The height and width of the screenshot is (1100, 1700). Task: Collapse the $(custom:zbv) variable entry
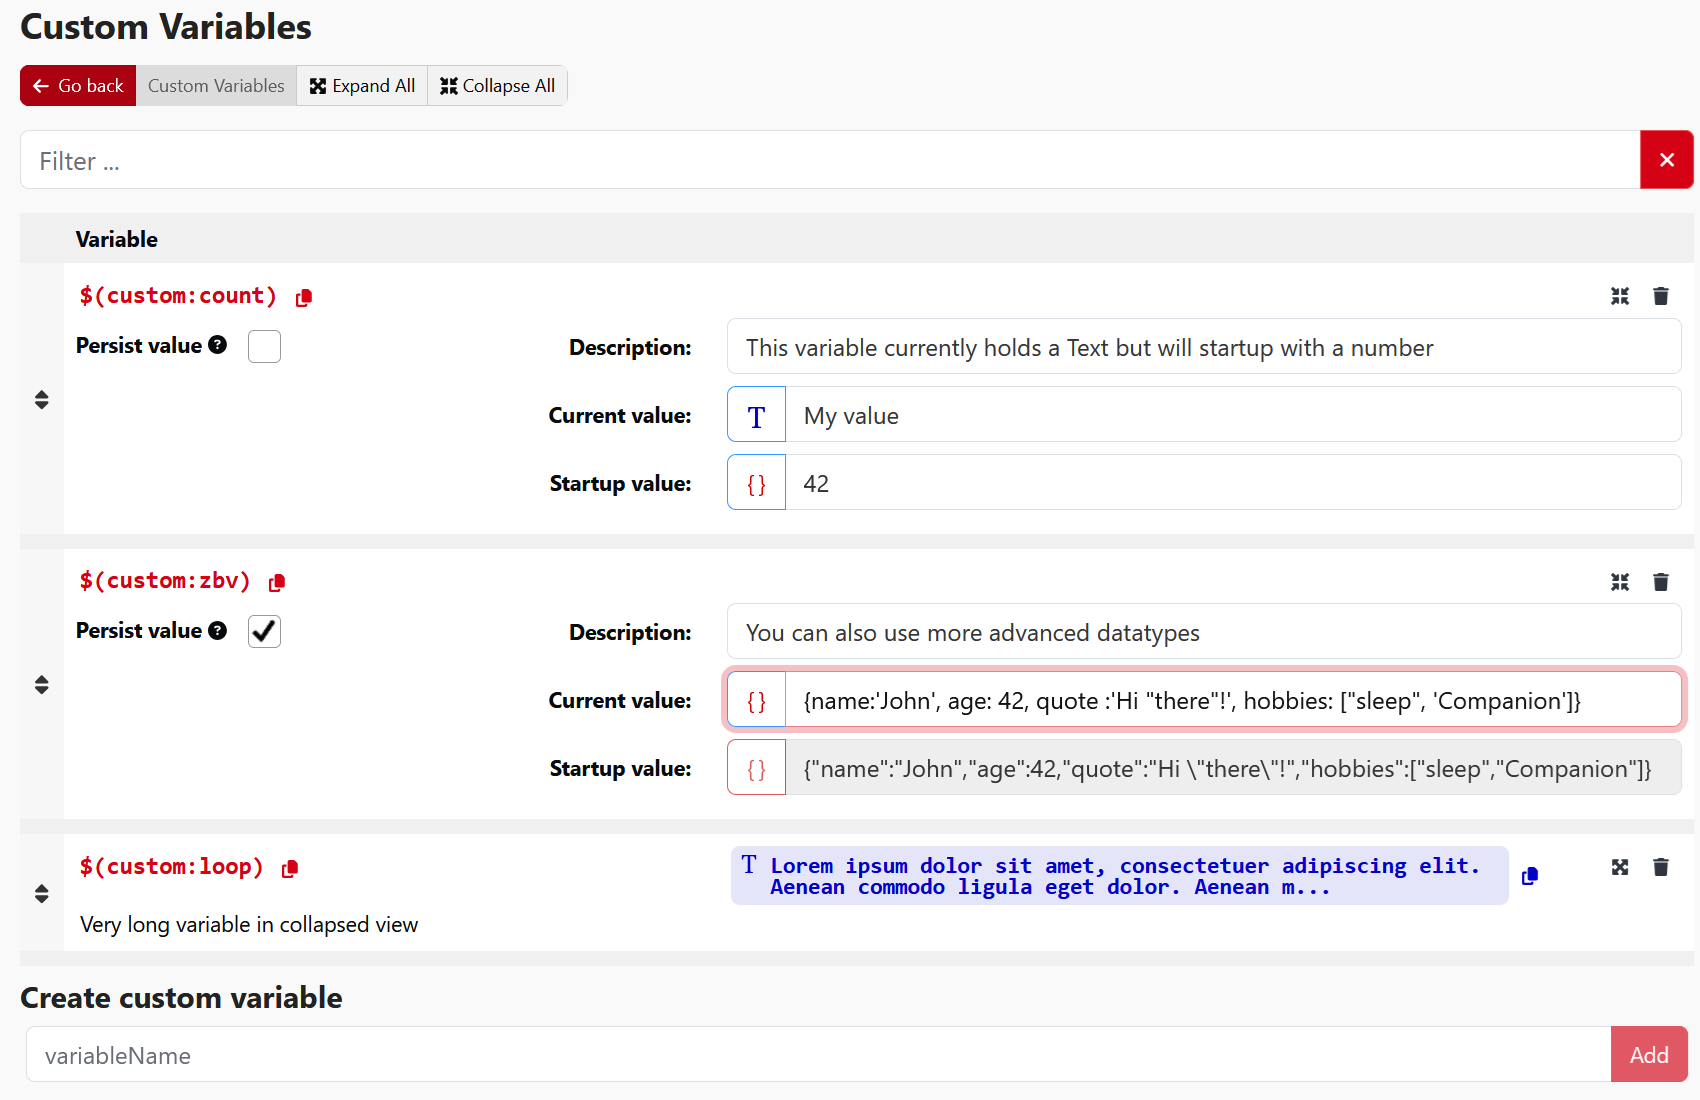(x=1620, y=582)
